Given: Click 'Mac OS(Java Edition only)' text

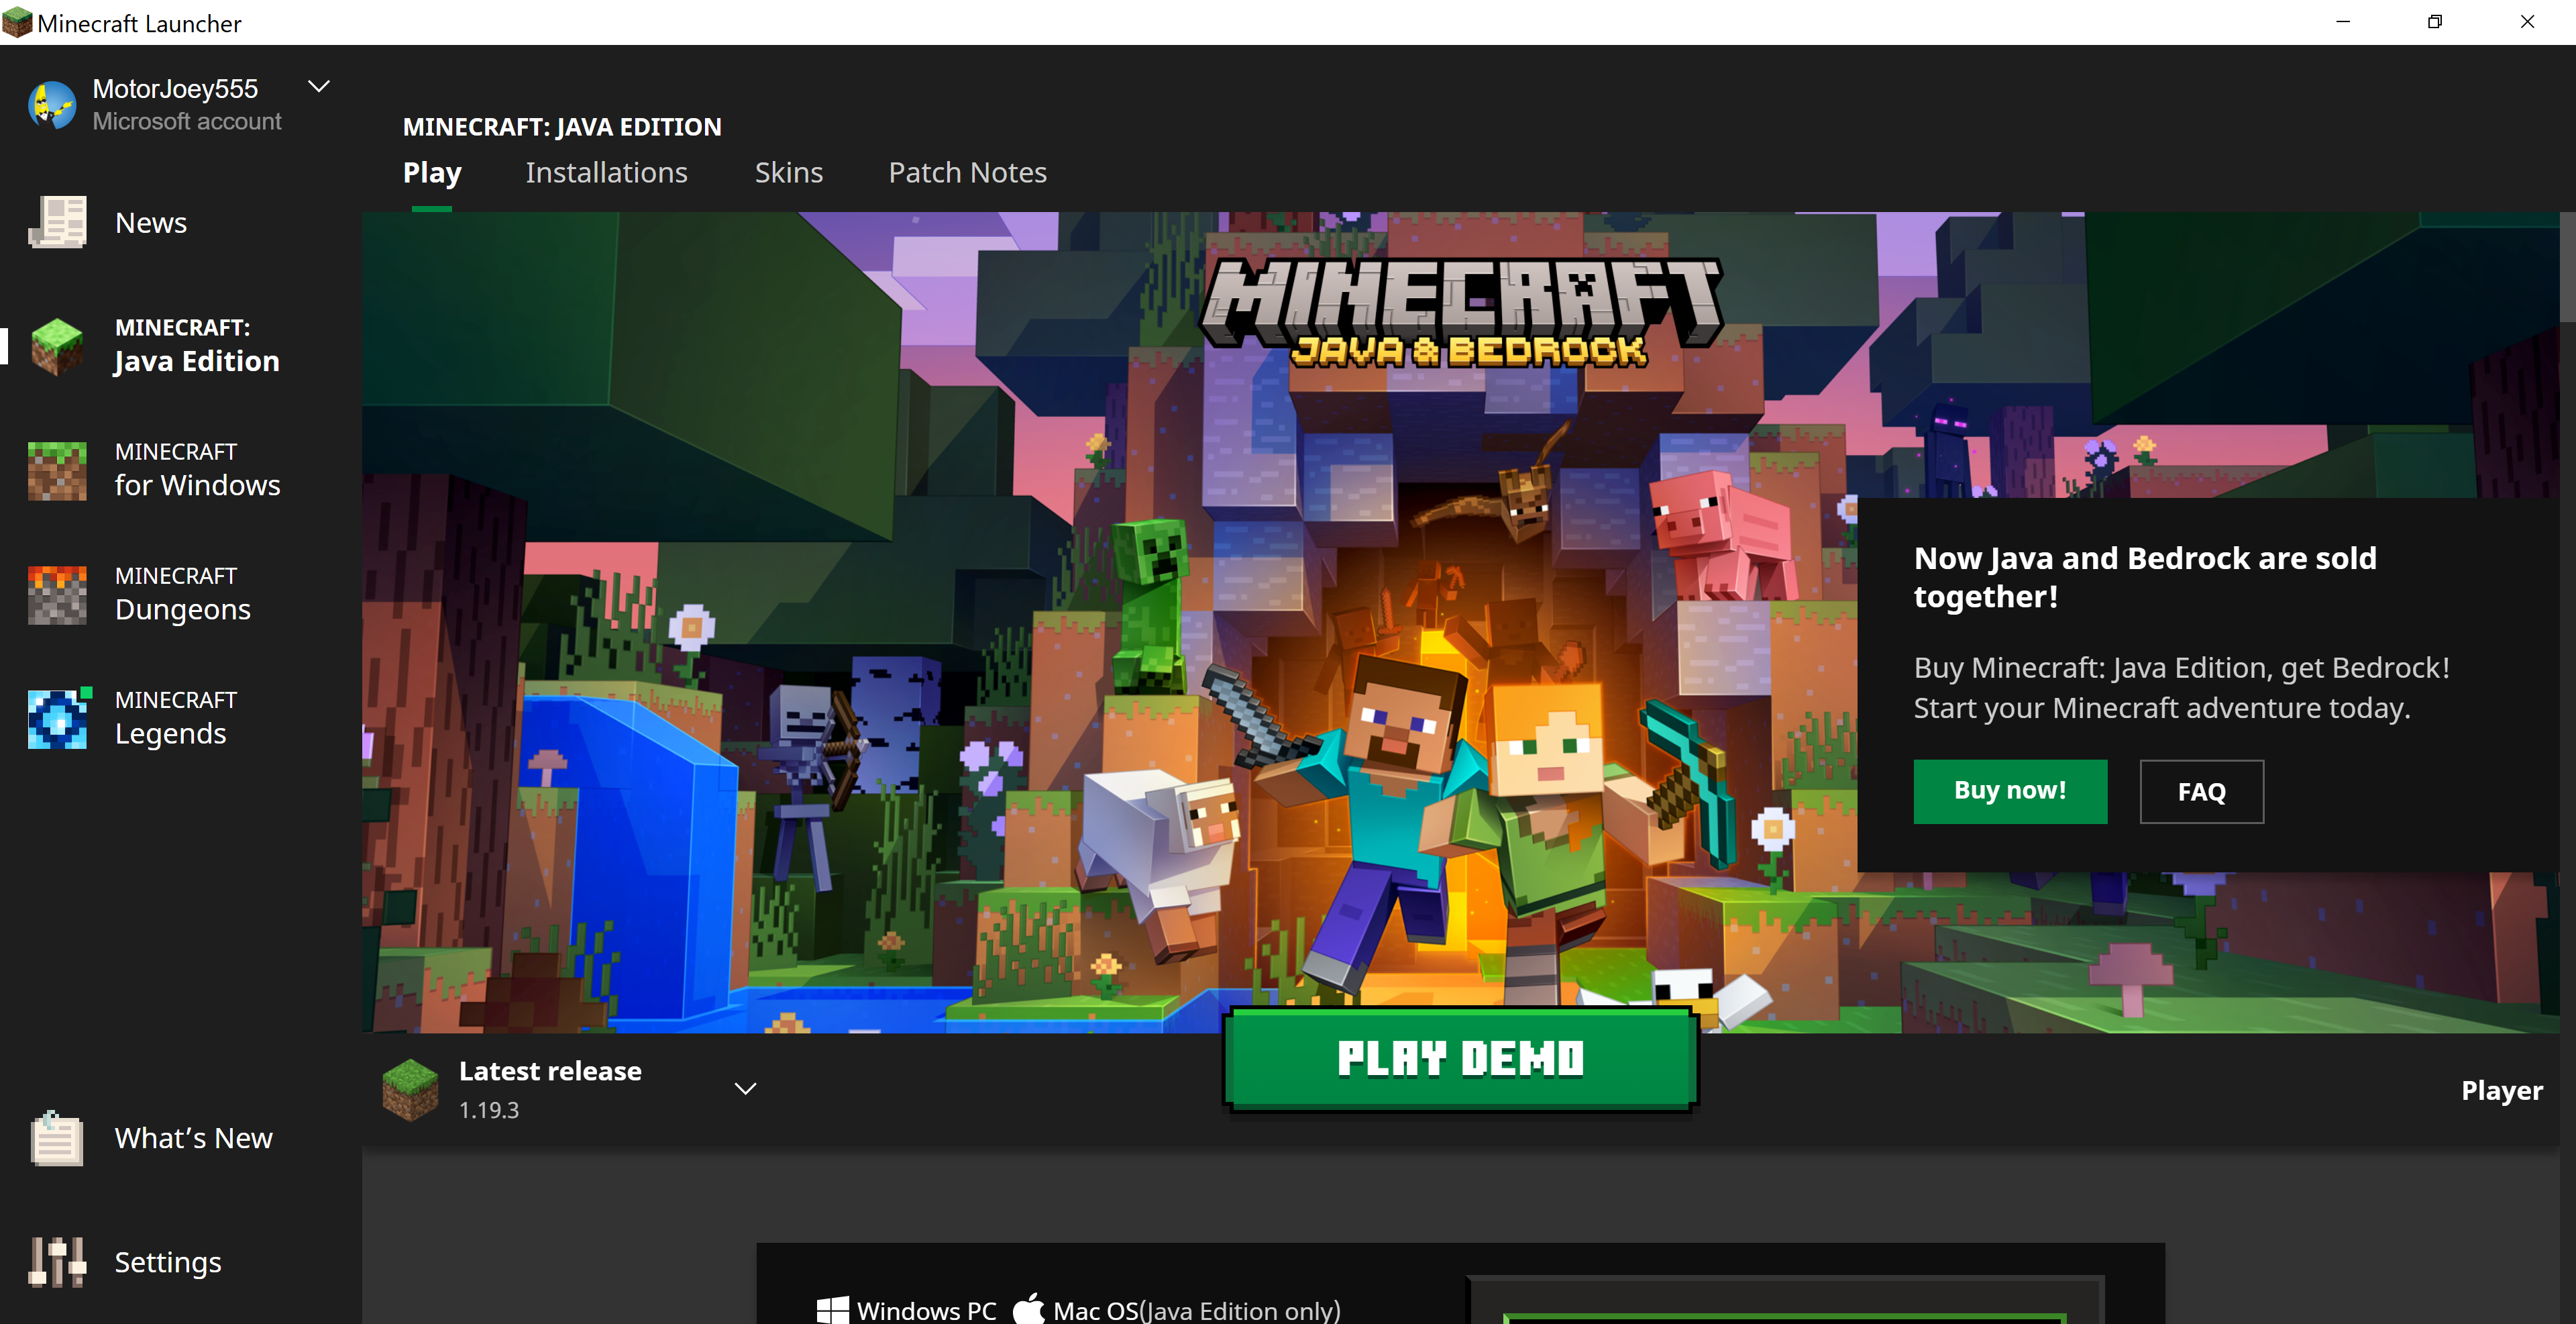Looking at the screenshot, I should pos(1196,1310).
